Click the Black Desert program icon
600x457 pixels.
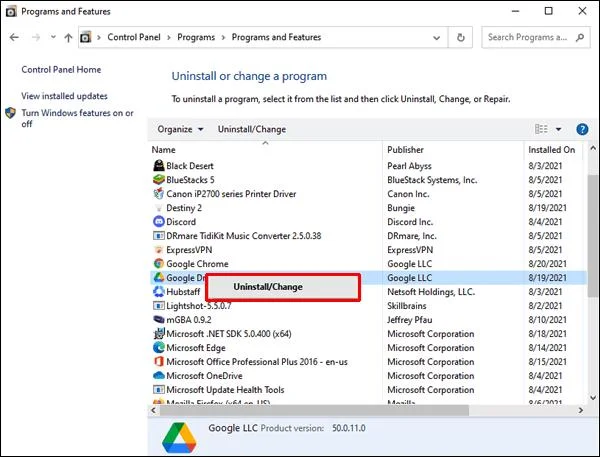(x=158, y=166)
